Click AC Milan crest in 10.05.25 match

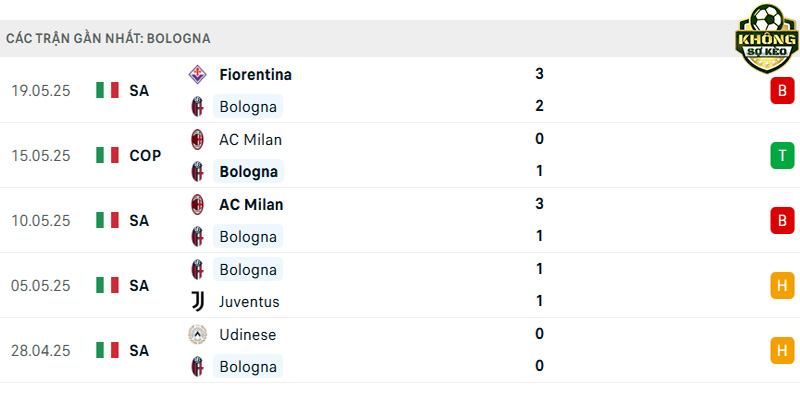tap(197, 205)
